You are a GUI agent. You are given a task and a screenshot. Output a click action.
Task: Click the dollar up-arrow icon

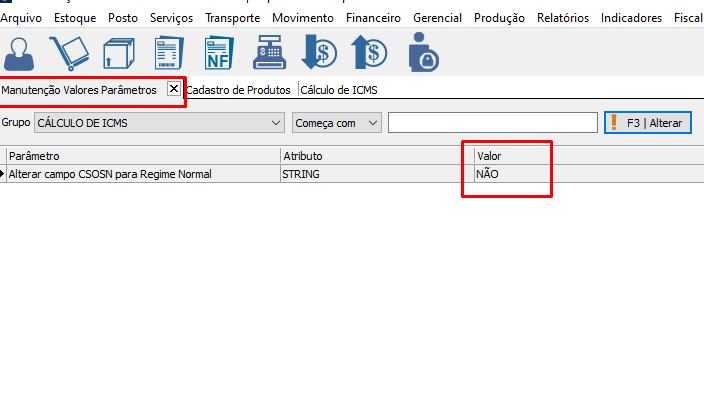[369, 53]
